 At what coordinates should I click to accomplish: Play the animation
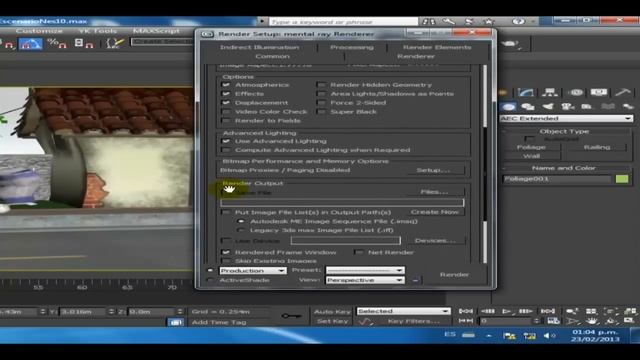tap(507, 311)
